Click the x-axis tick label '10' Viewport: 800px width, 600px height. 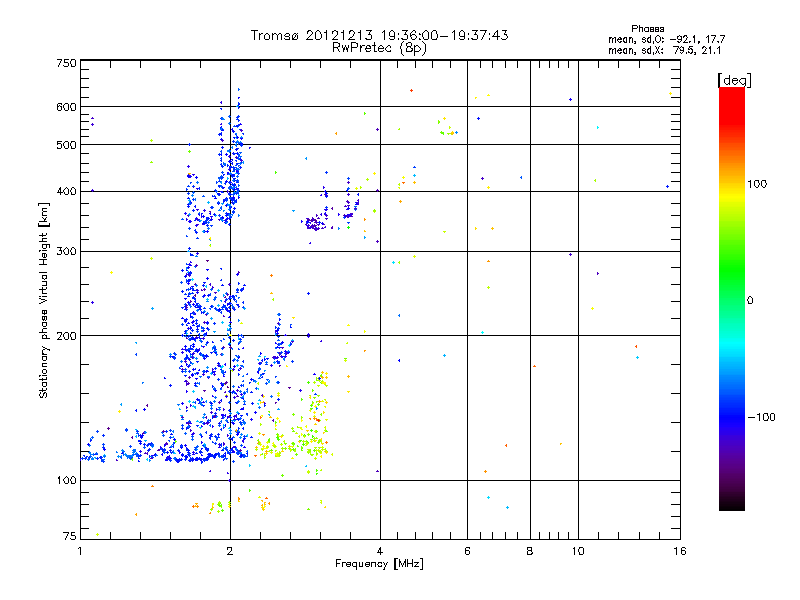578,551
